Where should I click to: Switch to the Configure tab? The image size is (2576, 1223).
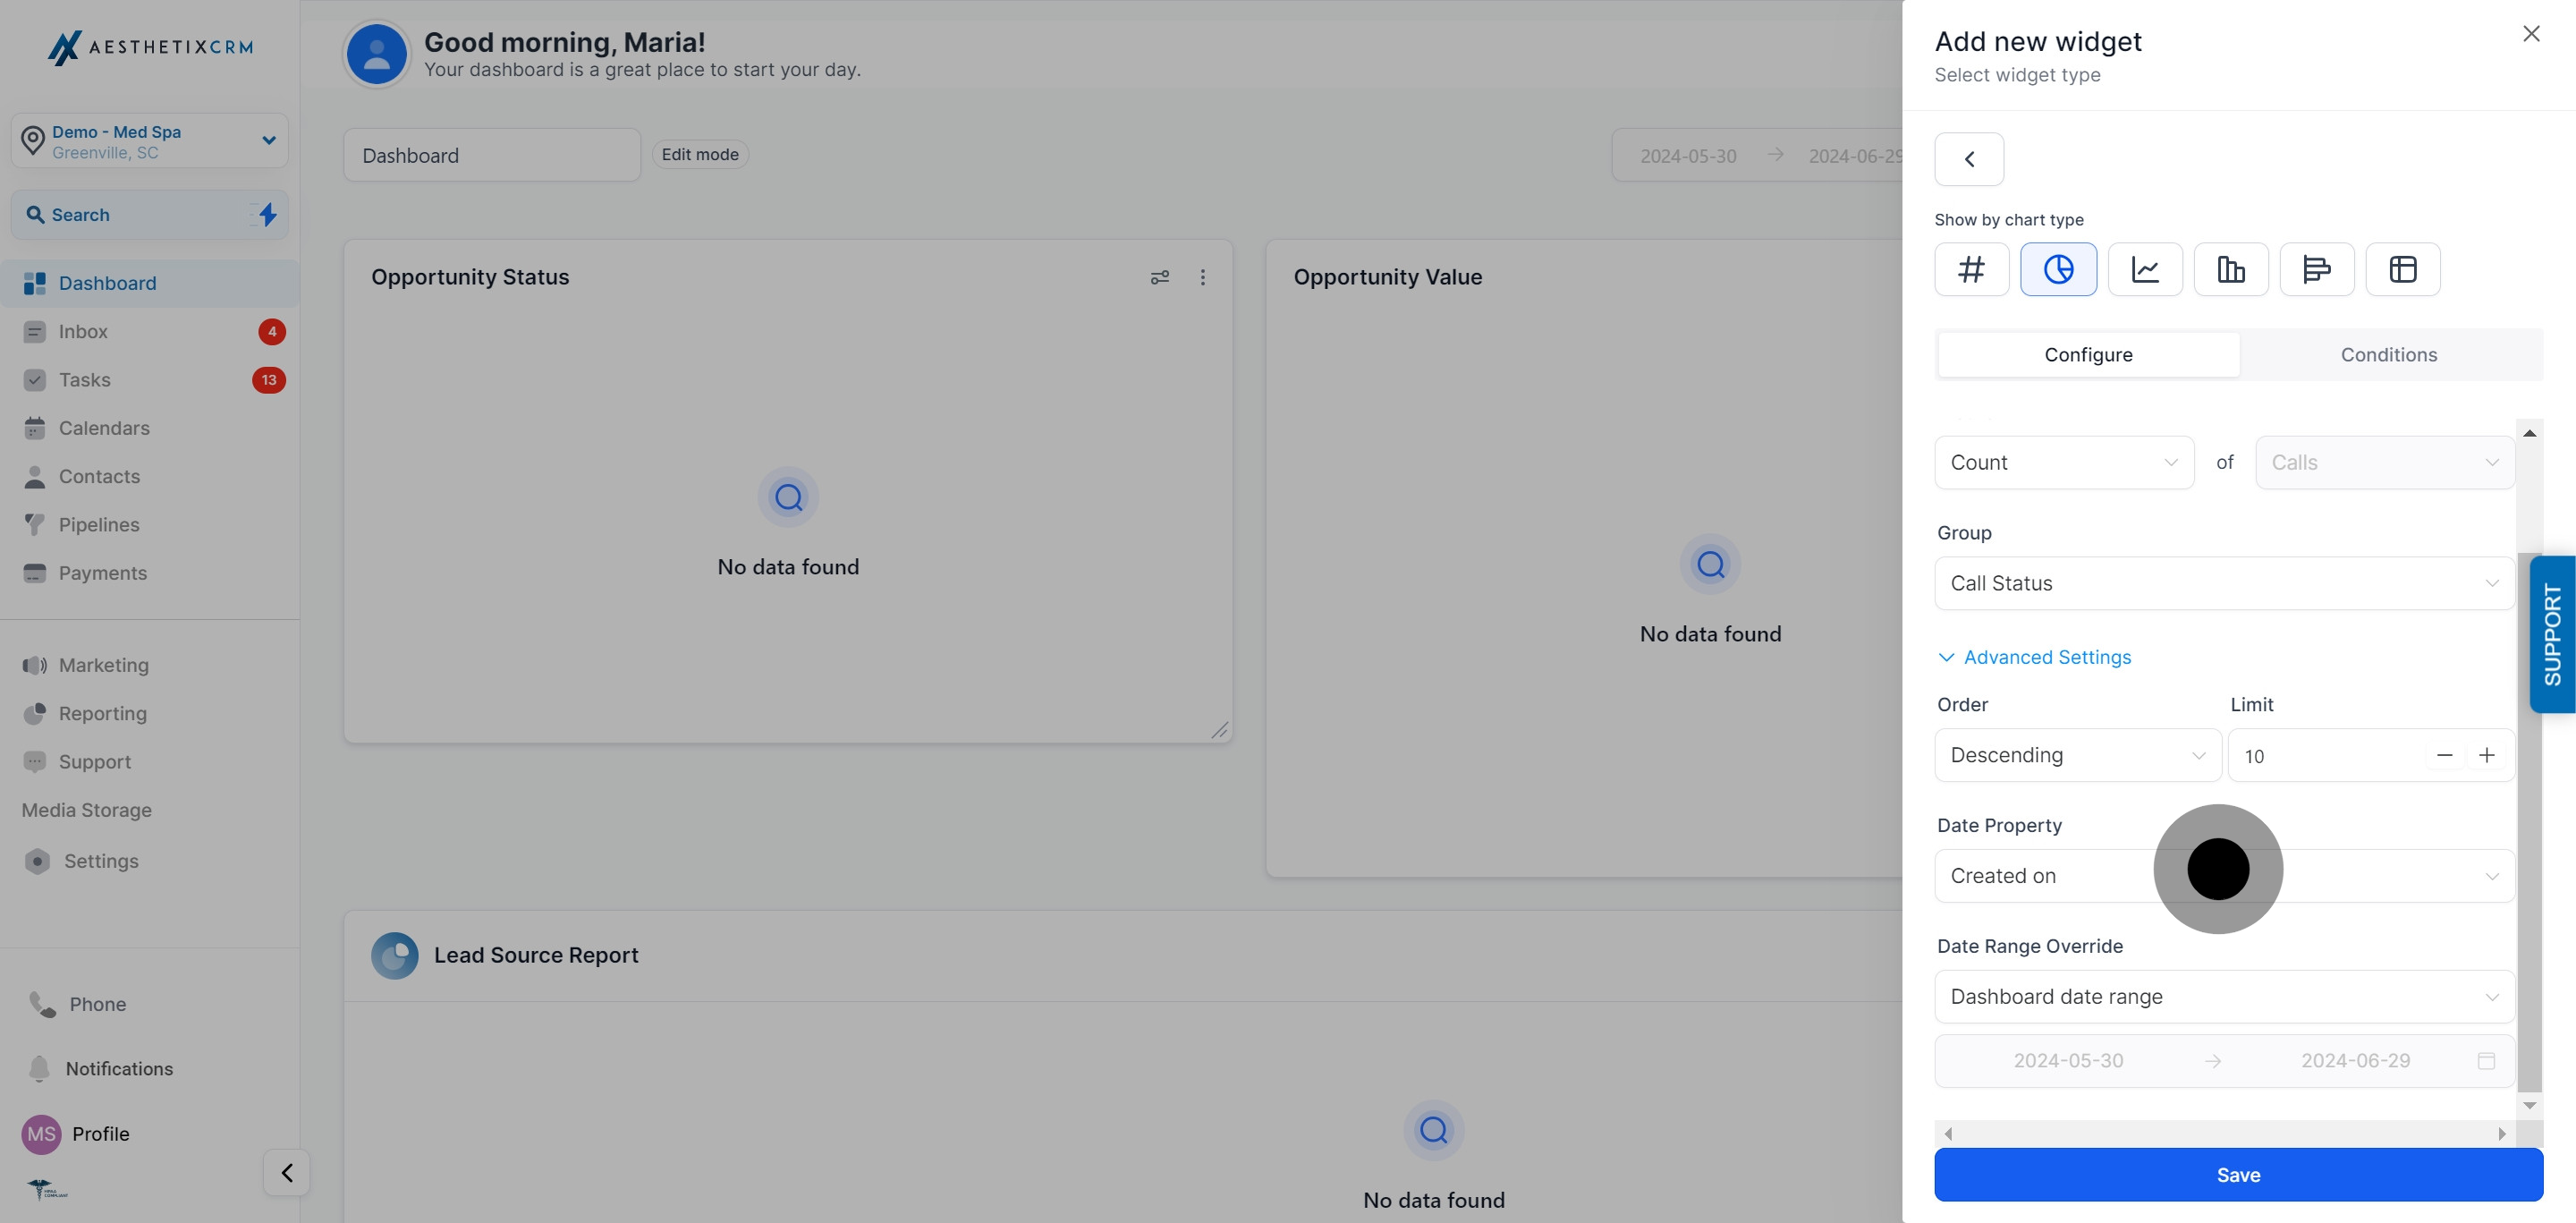2088,354
